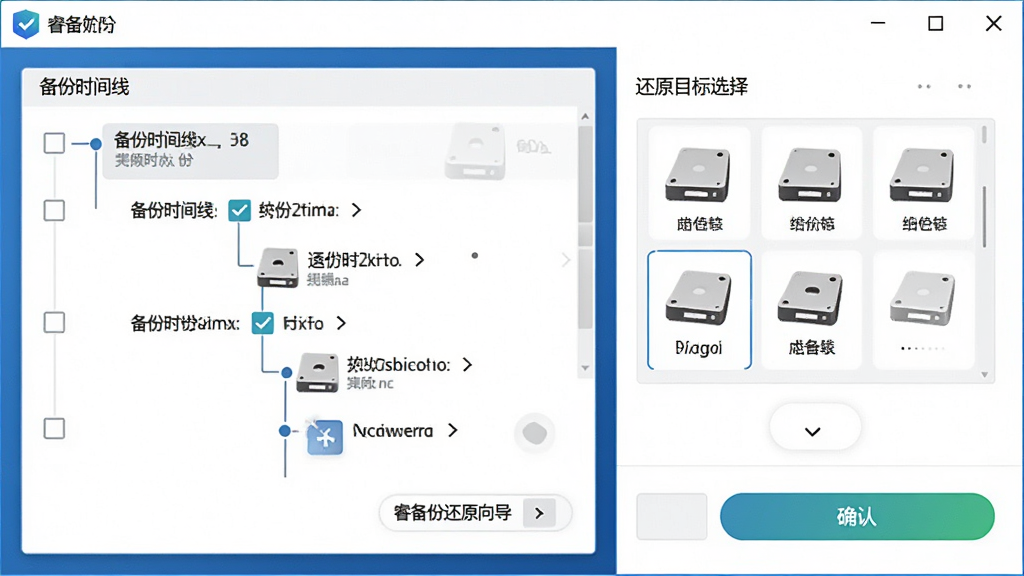Choose the third disk in top row of targets
Image resolution: width=1024 pixels, height=576 pixels.
[923, 183]
